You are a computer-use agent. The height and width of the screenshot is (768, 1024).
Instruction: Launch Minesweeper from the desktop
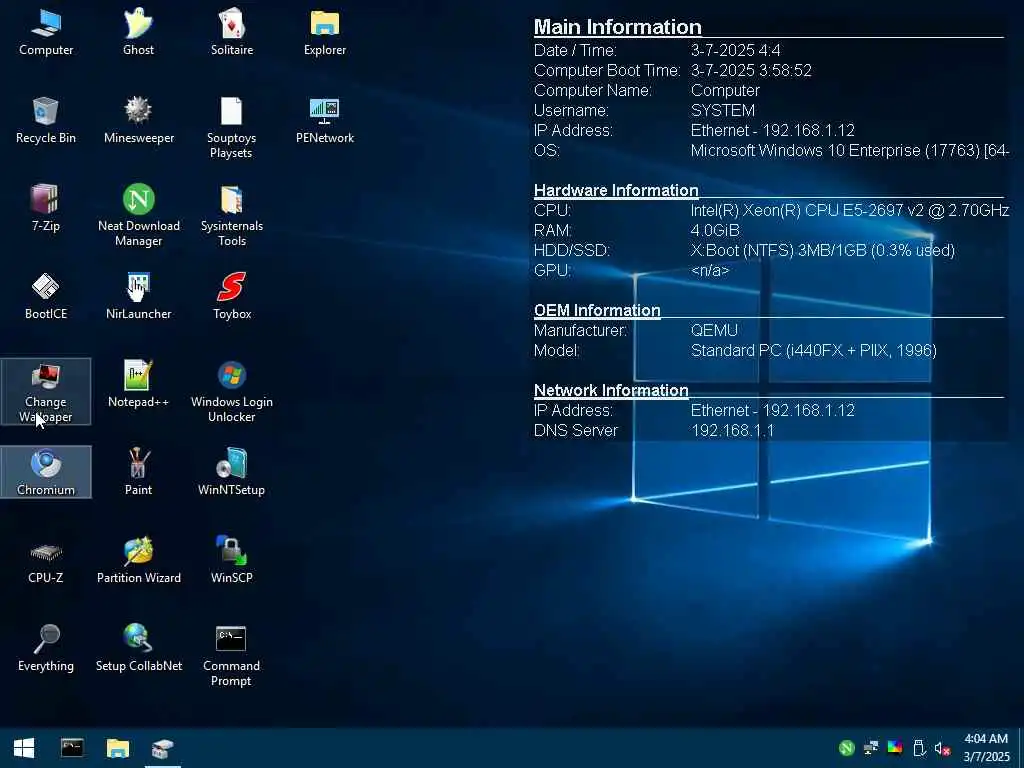138,121
